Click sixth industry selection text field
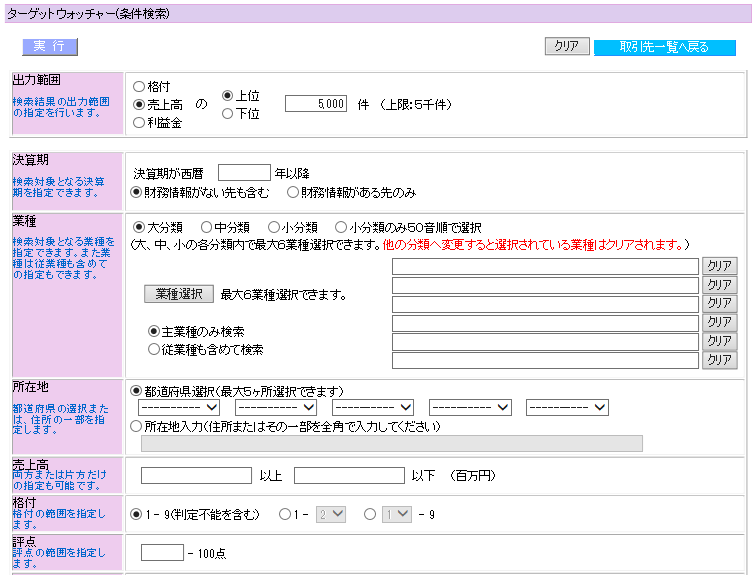This screenshot has width=756, height=575. (x=545, y=361)
